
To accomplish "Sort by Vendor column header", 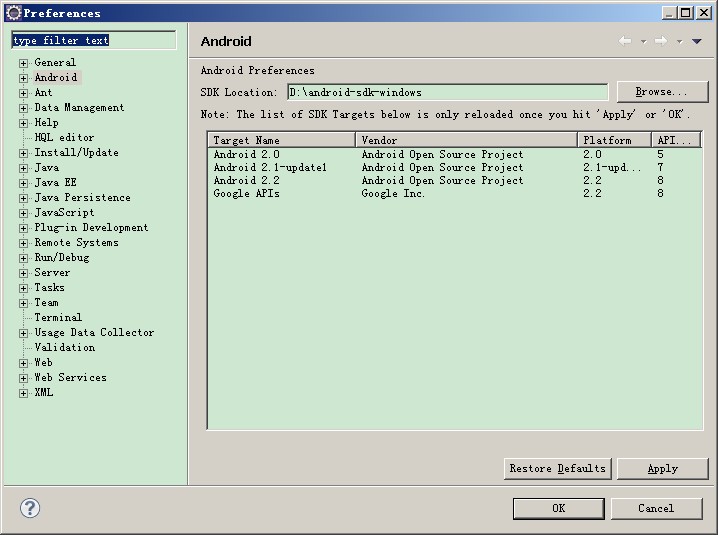I will tap(466, 140).
